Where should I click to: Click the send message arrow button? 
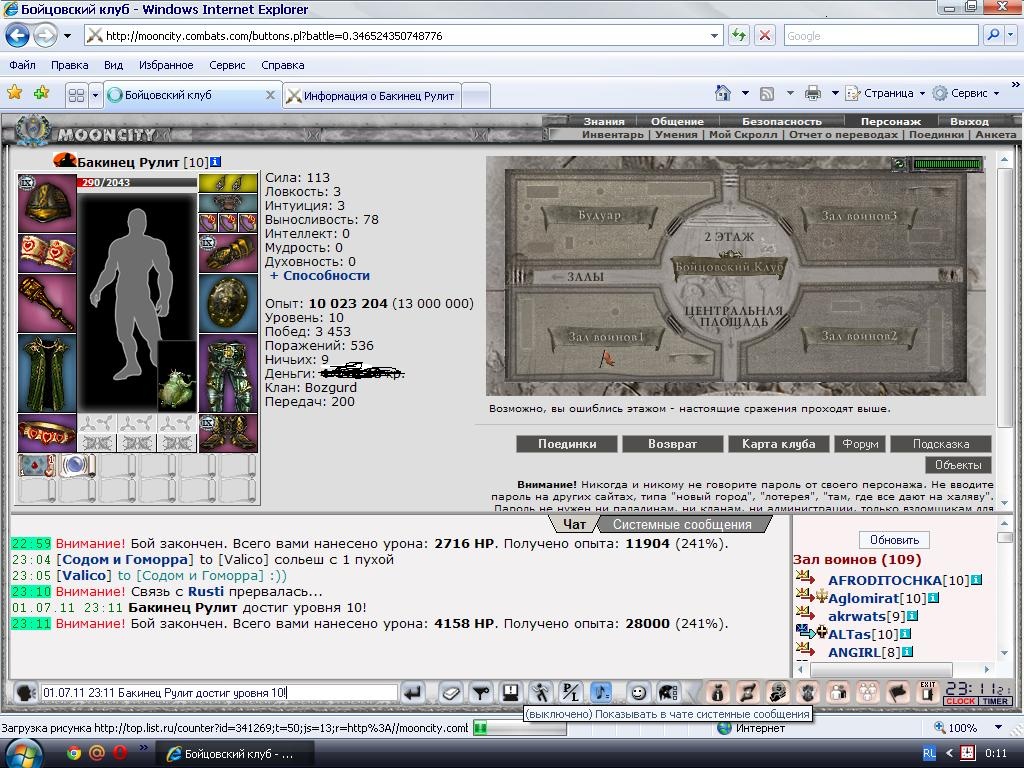click(x=413, y=692)
